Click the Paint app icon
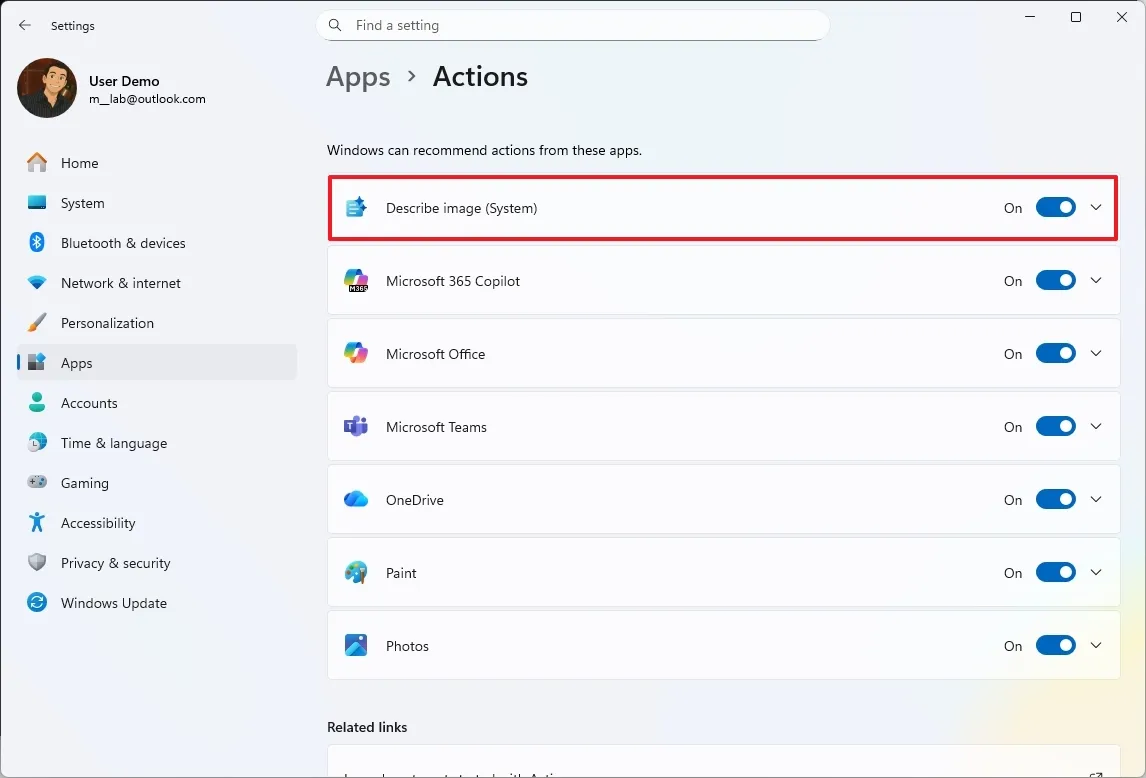 coord(357,573)
